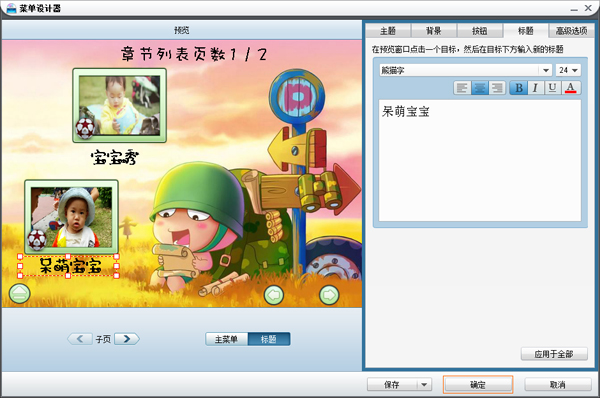Toggle italic formatting for title
This screenshot has width=600, height=398.
click(x=536, y=88)
